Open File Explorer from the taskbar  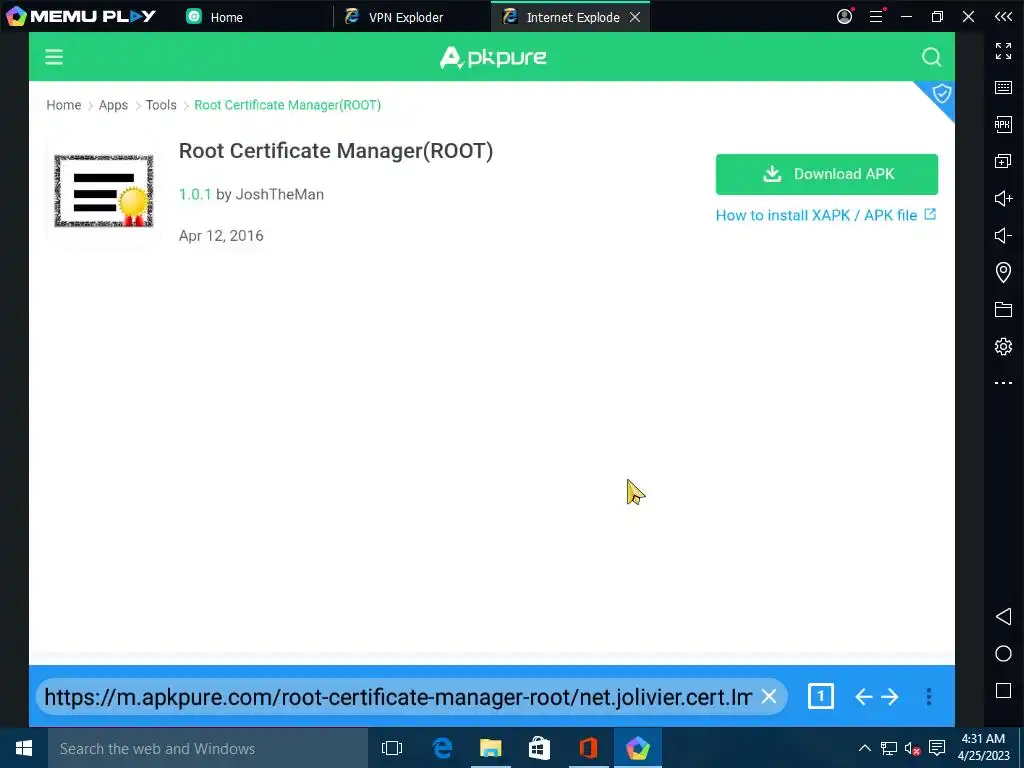(x=490, y=748)
